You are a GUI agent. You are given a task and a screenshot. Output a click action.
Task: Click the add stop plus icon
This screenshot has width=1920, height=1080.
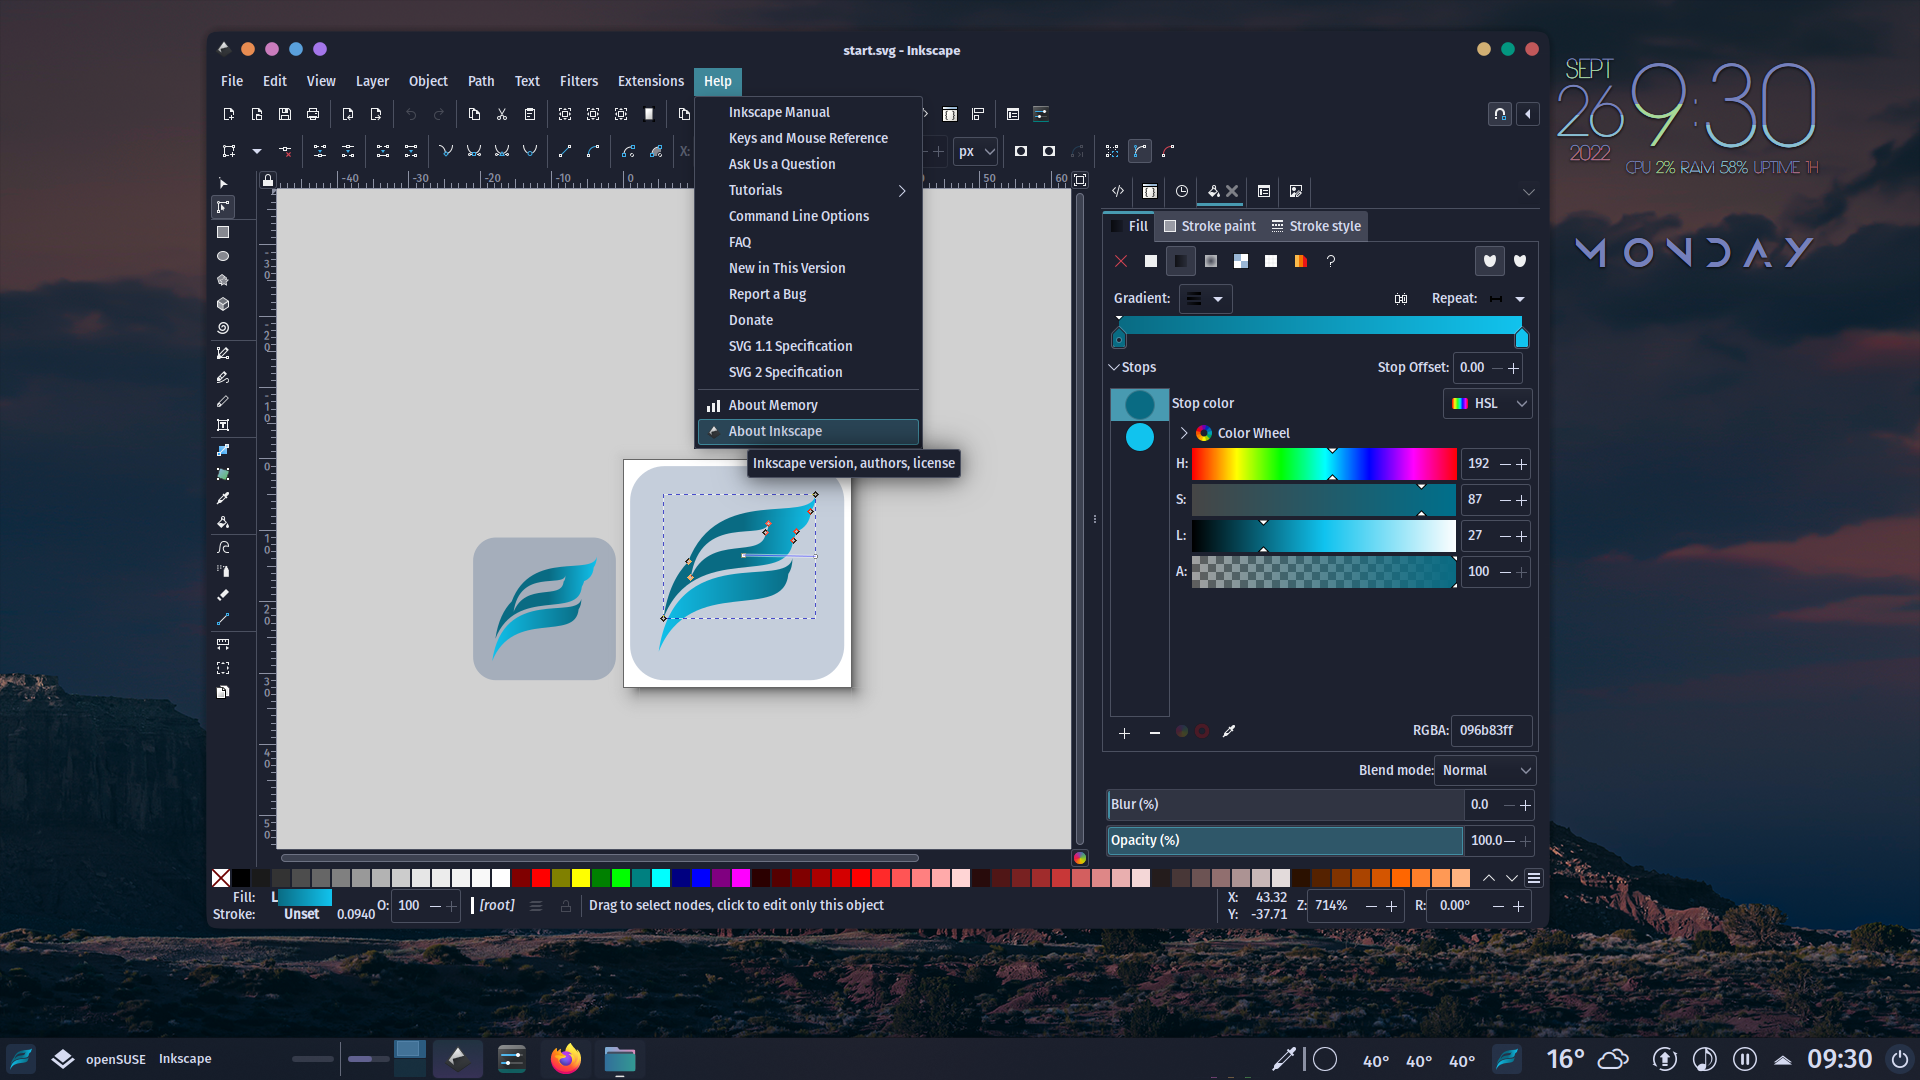(x=1124, y=733)
